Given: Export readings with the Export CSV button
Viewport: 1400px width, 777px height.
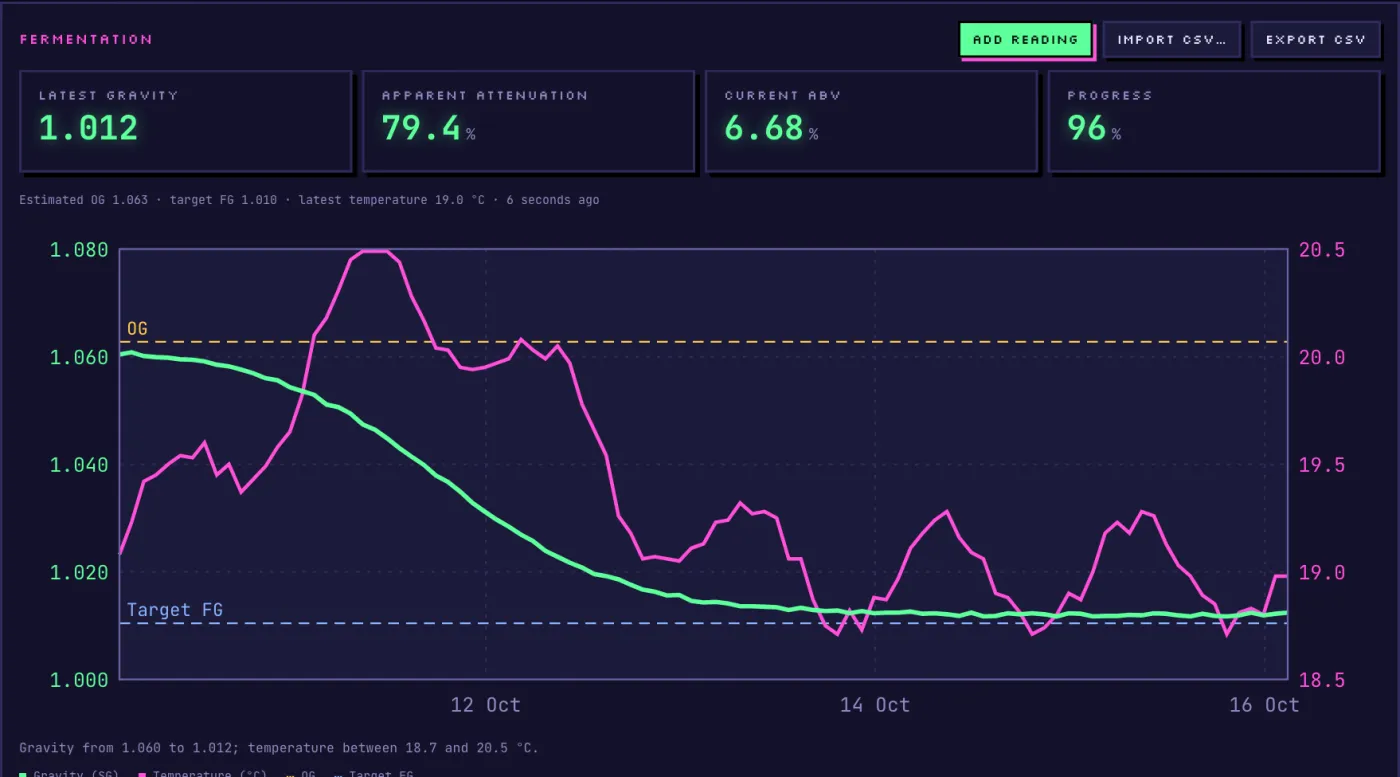Looking at the screenshot, I should pyautogui.click(x=1315, y=40).
